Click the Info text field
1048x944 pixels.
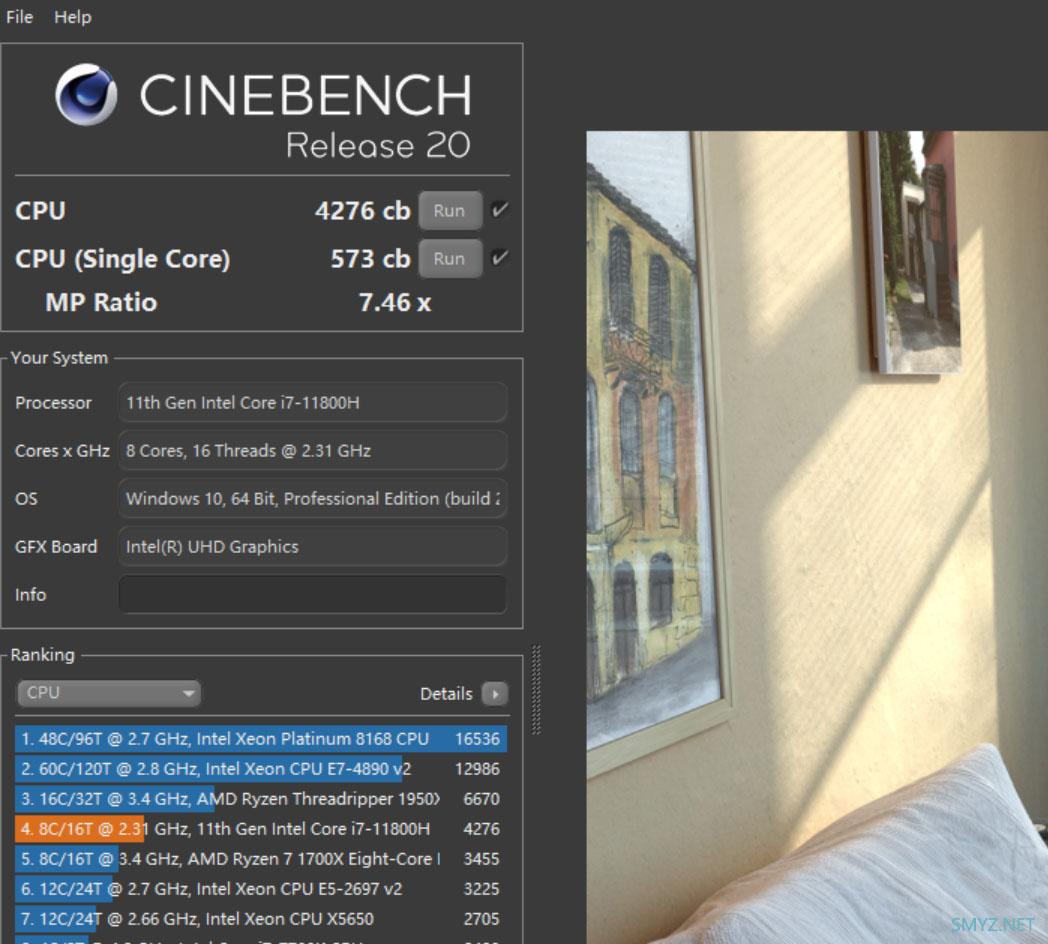tap(312, 594)
